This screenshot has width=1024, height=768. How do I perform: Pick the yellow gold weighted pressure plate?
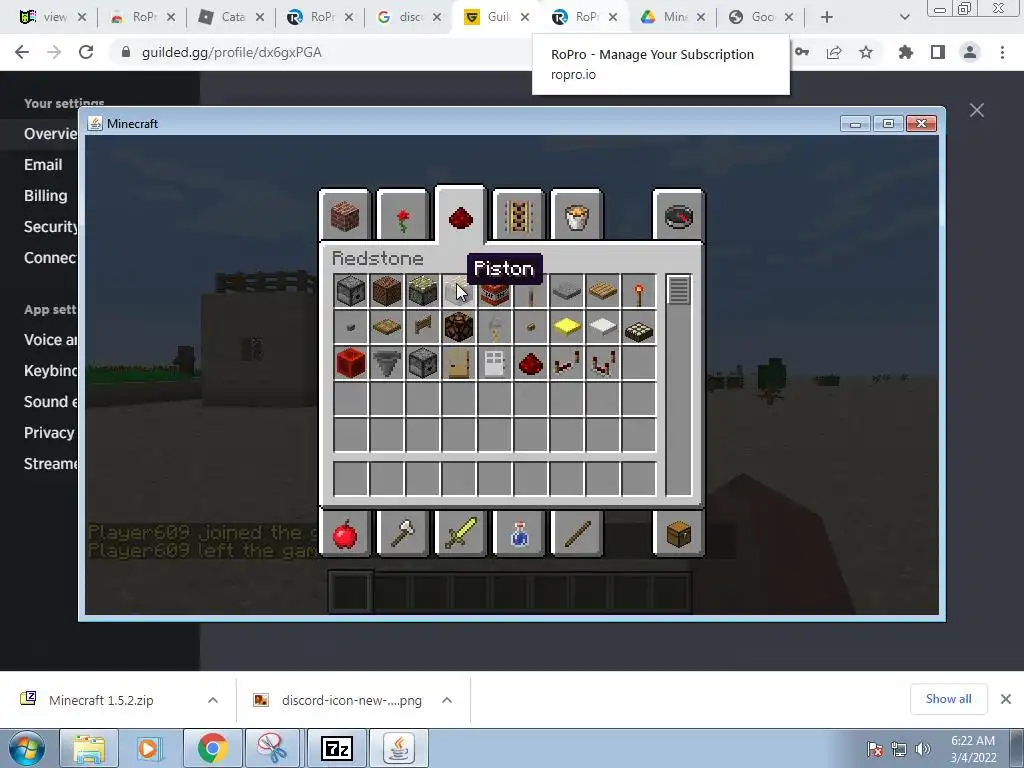[566, 327]
